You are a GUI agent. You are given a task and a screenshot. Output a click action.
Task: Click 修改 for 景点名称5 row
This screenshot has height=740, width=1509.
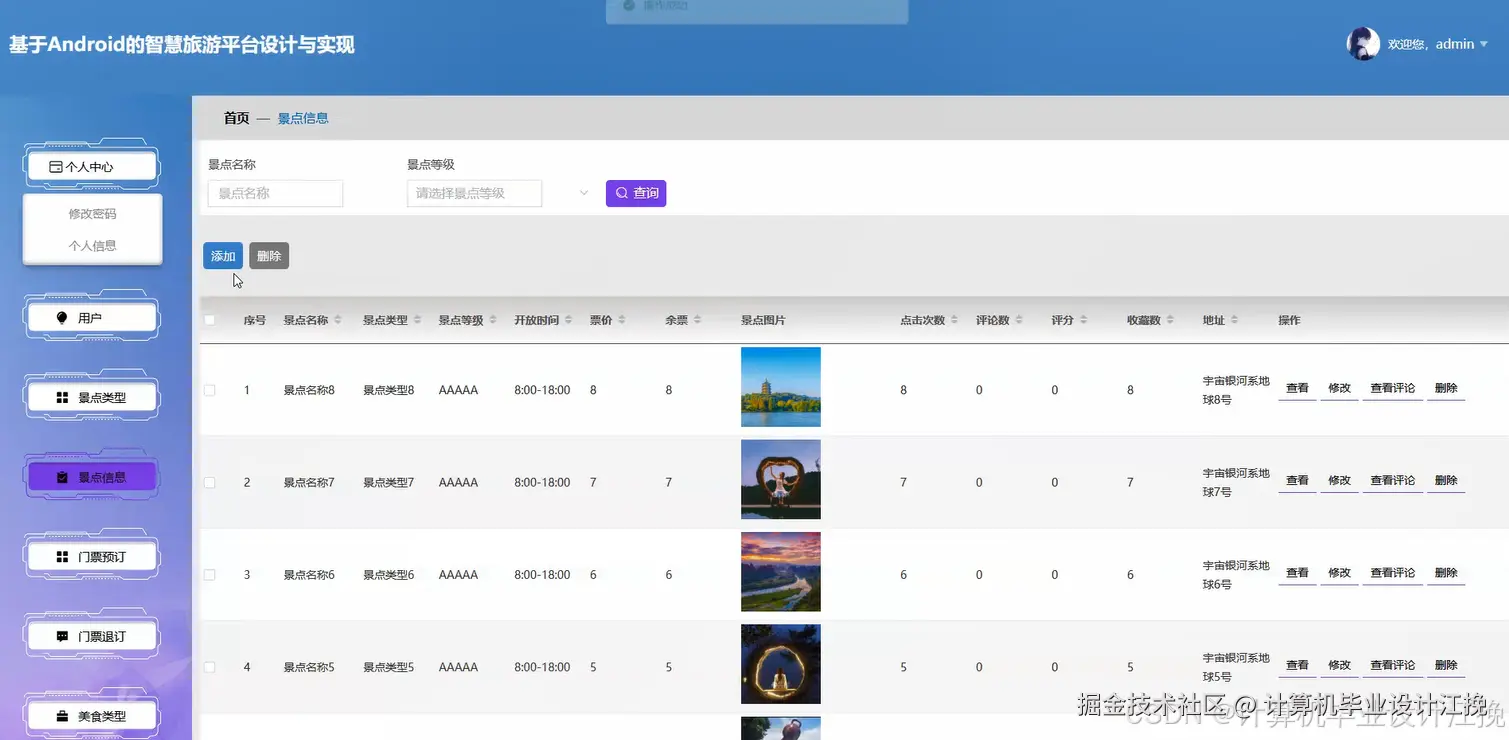(1339, 665)
